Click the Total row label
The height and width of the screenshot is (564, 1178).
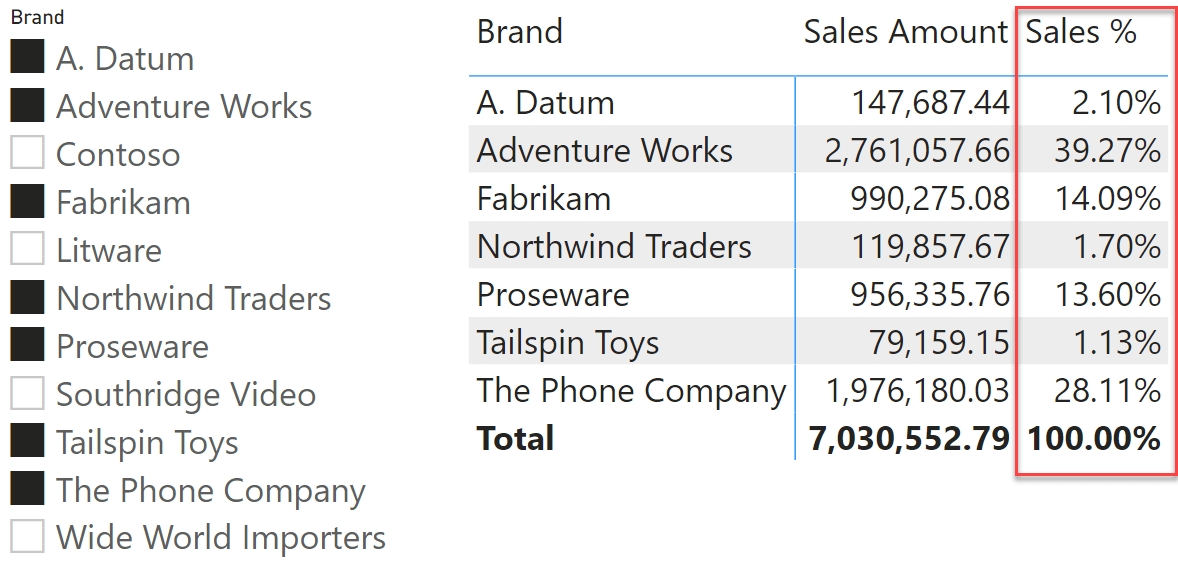515,439
